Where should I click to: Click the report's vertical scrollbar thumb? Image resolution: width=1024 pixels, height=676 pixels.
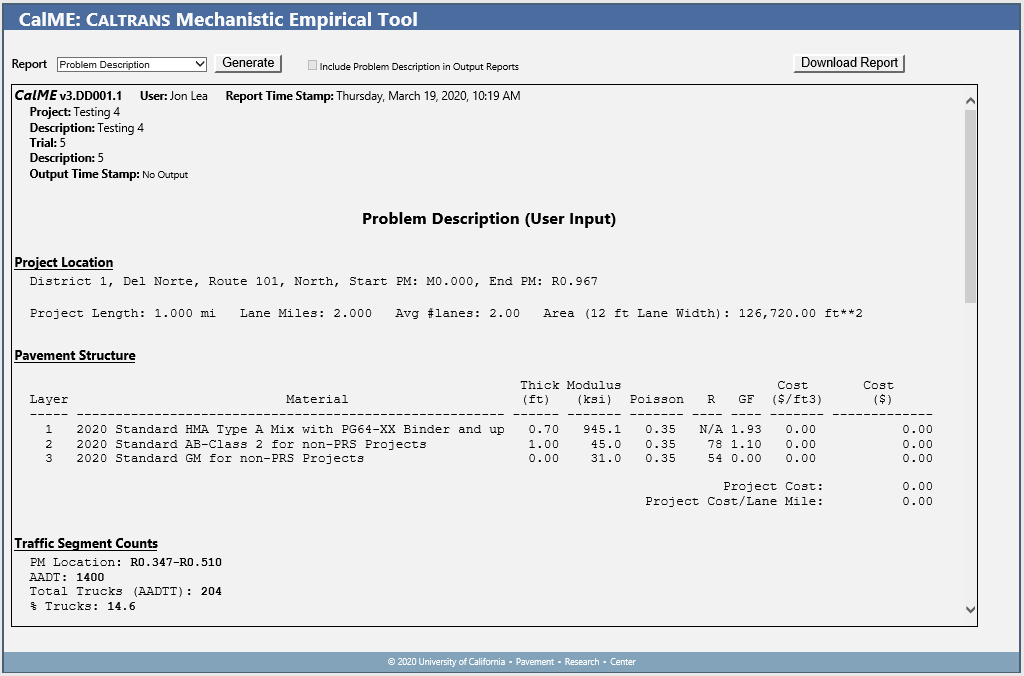[968, 205]
